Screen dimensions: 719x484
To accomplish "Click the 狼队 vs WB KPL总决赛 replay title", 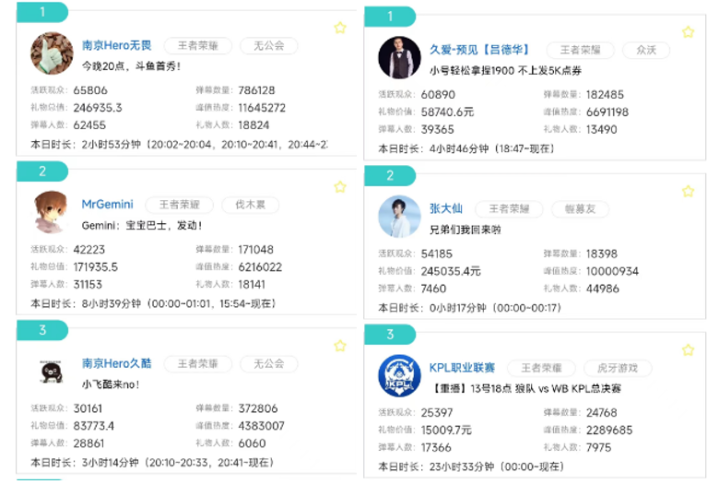I will pos(526,389).
